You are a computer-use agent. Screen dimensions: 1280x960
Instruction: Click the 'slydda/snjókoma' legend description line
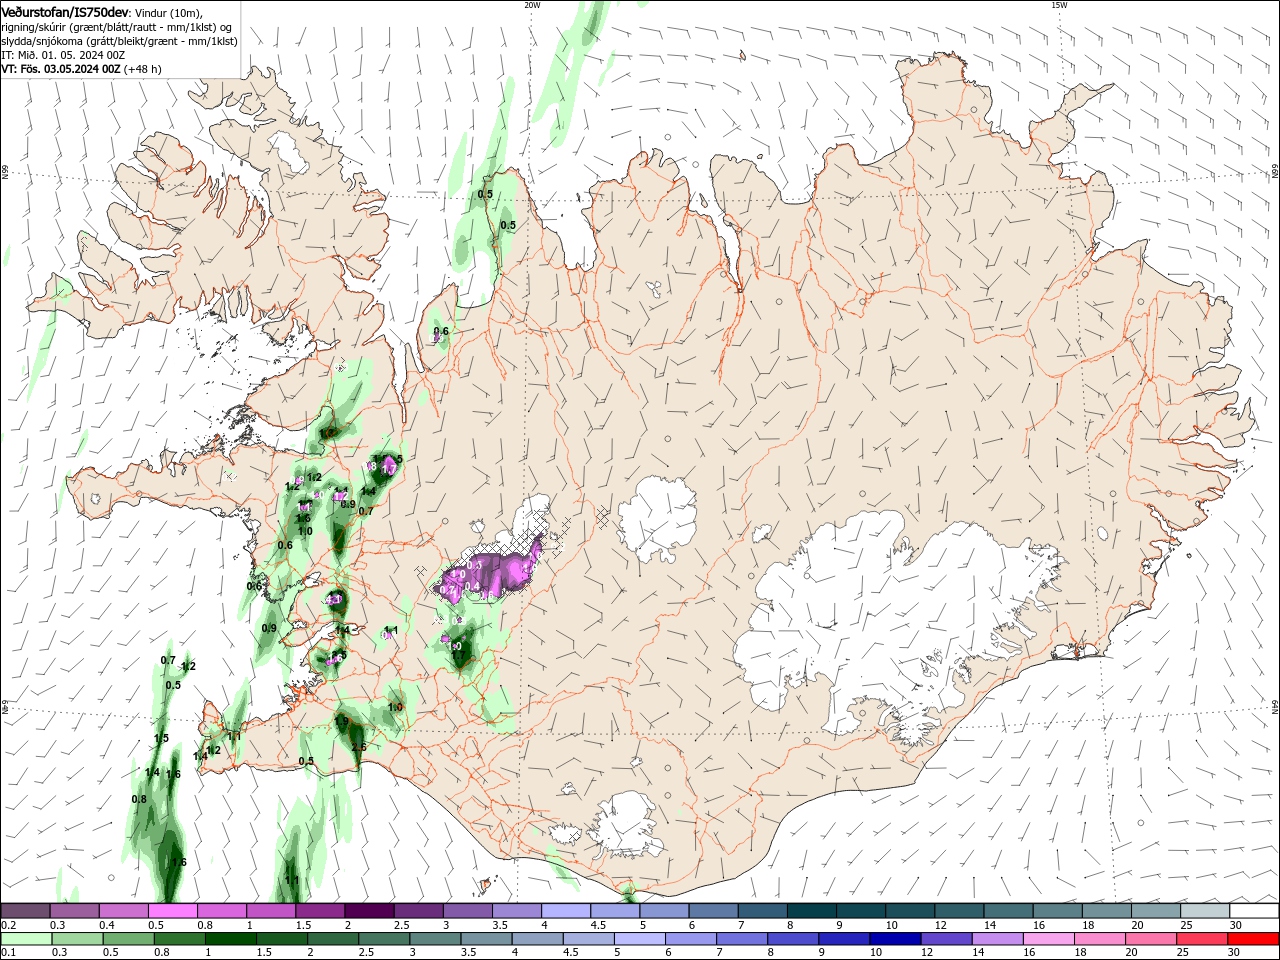click(118, 41)
